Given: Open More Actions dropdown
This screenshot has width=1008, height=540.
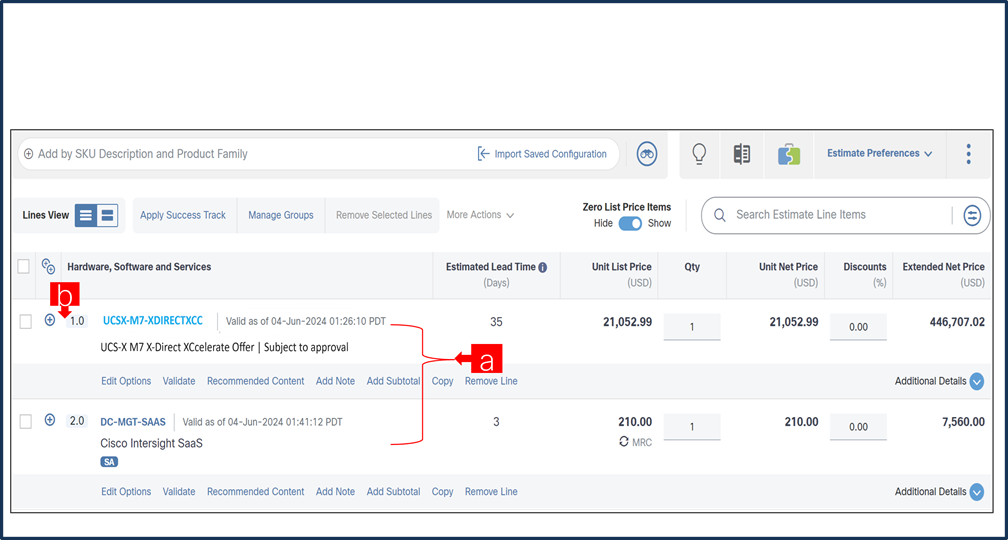Looking at the screenshot, I should tap(480, 215).
